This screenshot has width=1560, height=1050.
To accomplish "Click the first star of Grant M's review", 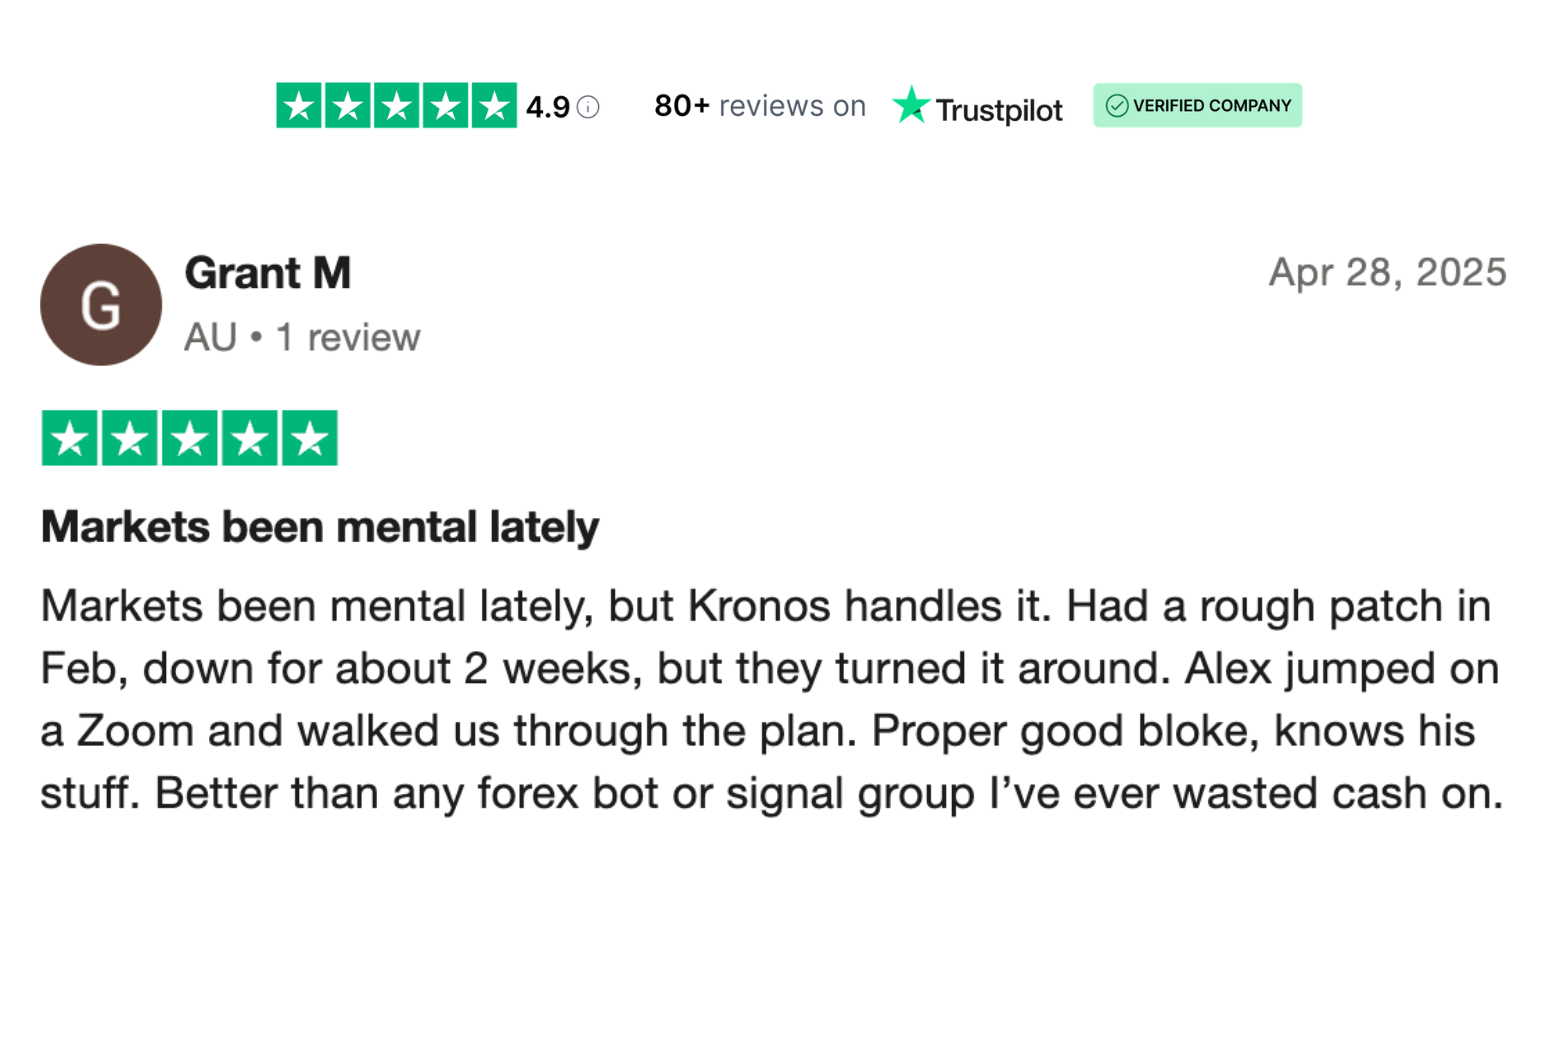I will pyautogui.click(x=70, y=438).
